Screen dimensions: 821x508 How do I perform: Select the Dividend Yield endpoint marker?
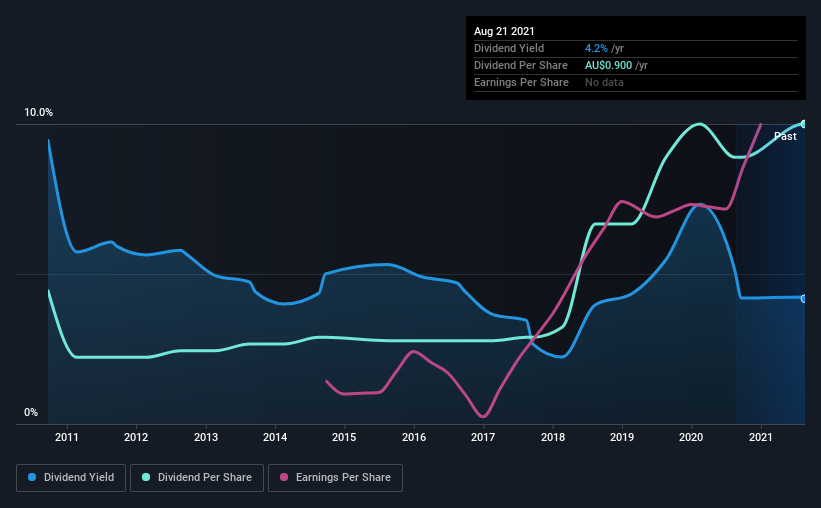point(804,299)
